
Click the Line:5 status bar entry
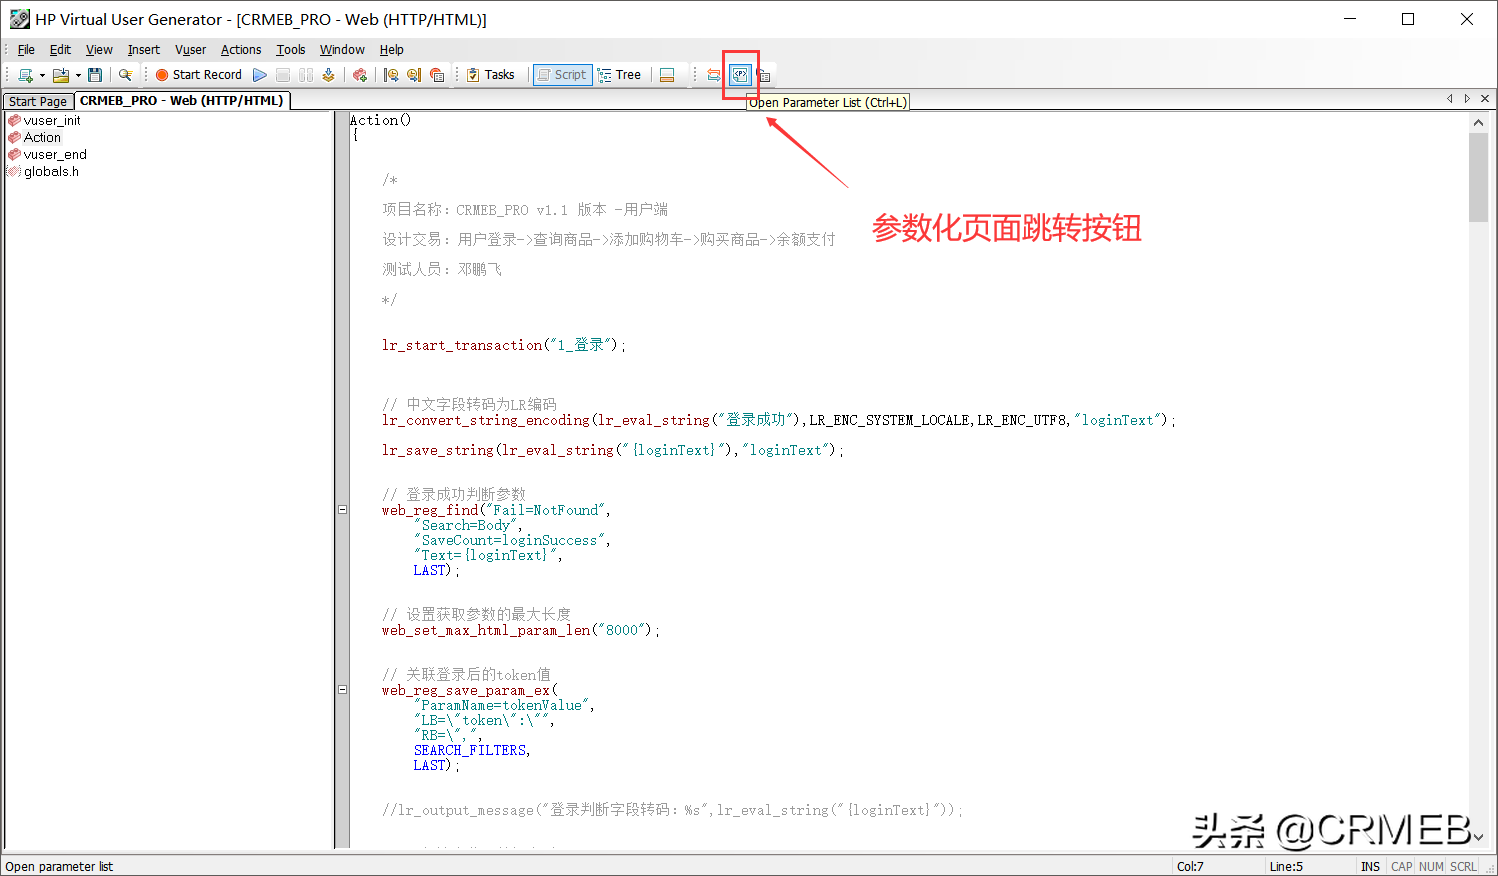(x=1286, y=866)
